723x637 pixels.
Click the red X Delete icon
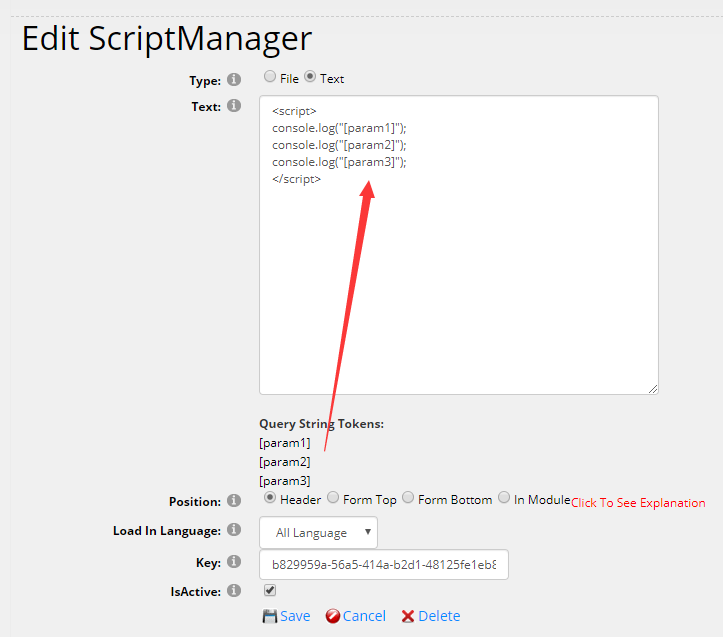tap(408, 616)
